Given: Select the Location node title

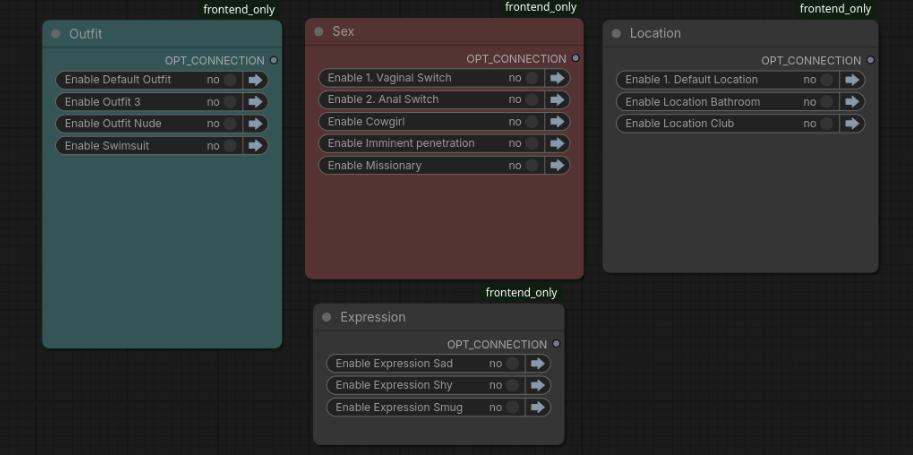Looking at the screenshot, I should (x=655, y=33).
